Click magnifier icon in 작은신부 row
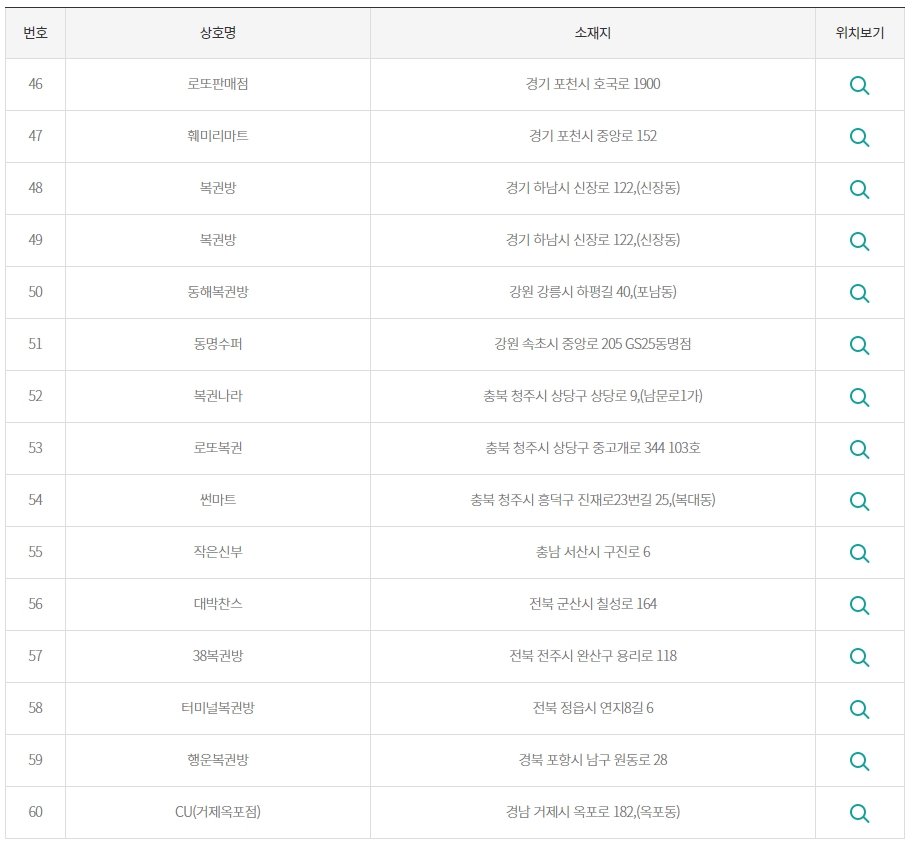Screen dimensions: 913x846 [859, 553]
